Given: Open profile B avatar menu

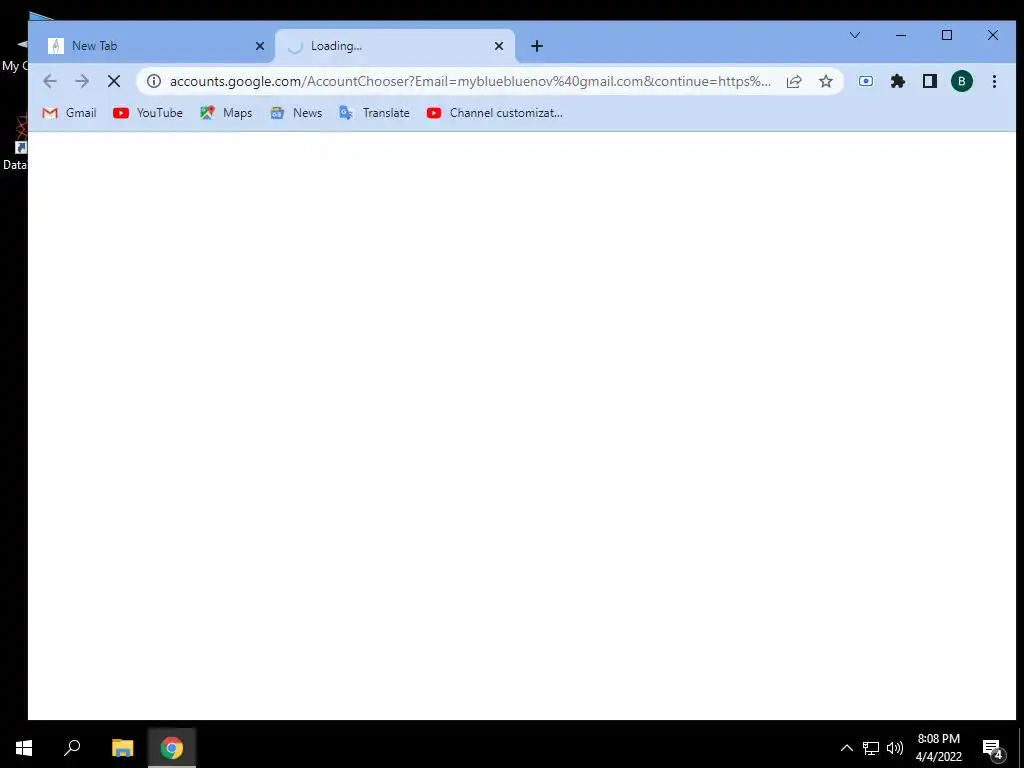Looking at the screenshot, I should 962,81.
